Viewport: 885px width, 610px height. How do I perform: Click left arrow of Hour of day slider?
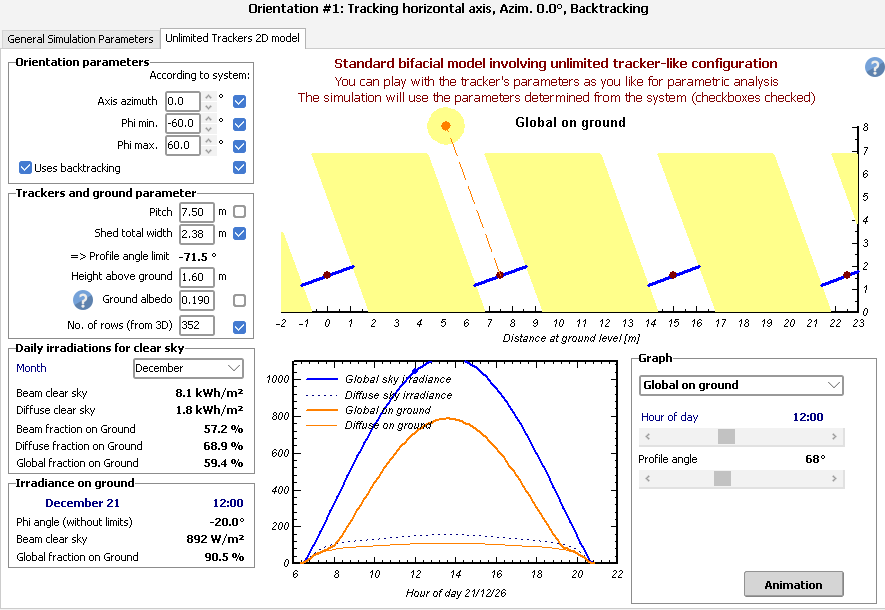point(647,437)
